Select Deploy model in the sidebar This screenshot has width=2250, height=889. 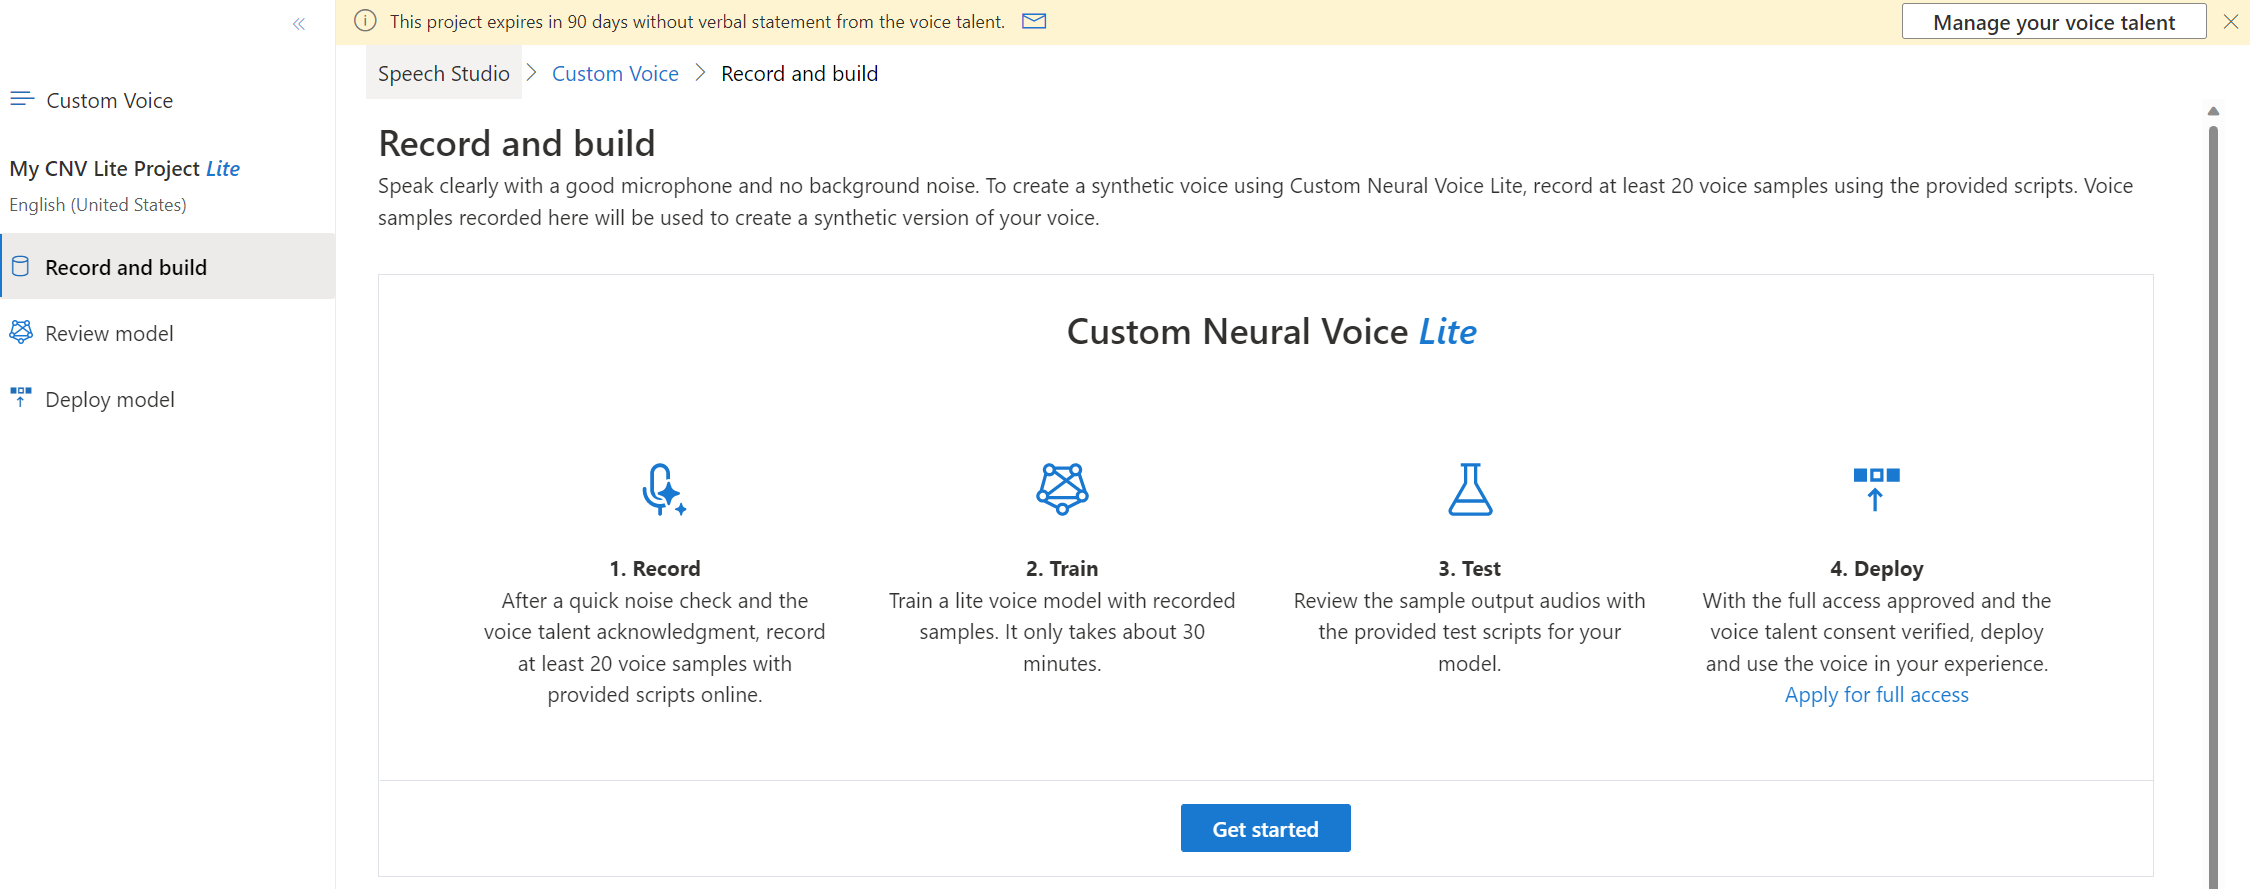coord(110,400)
